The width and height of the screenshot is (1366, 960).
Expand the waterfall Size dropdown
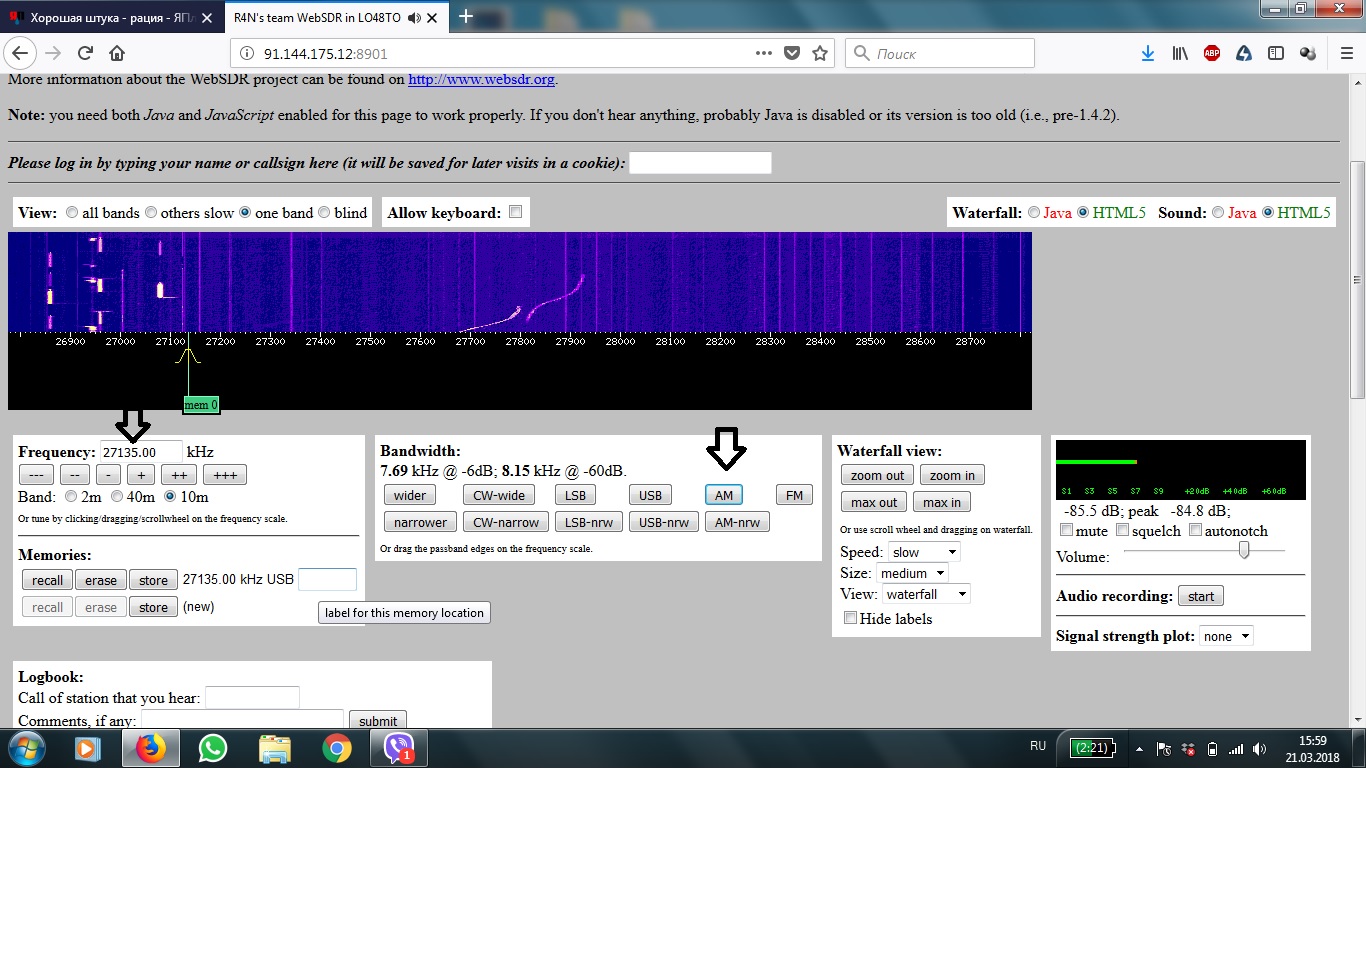tap(913, 573)
